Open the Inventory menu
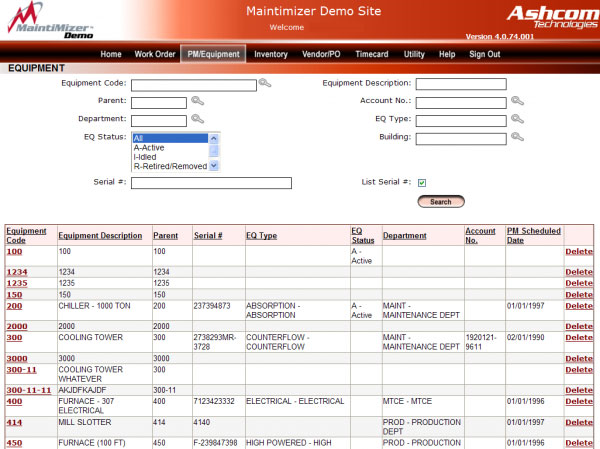600x449 pixels. pos(271,54)
